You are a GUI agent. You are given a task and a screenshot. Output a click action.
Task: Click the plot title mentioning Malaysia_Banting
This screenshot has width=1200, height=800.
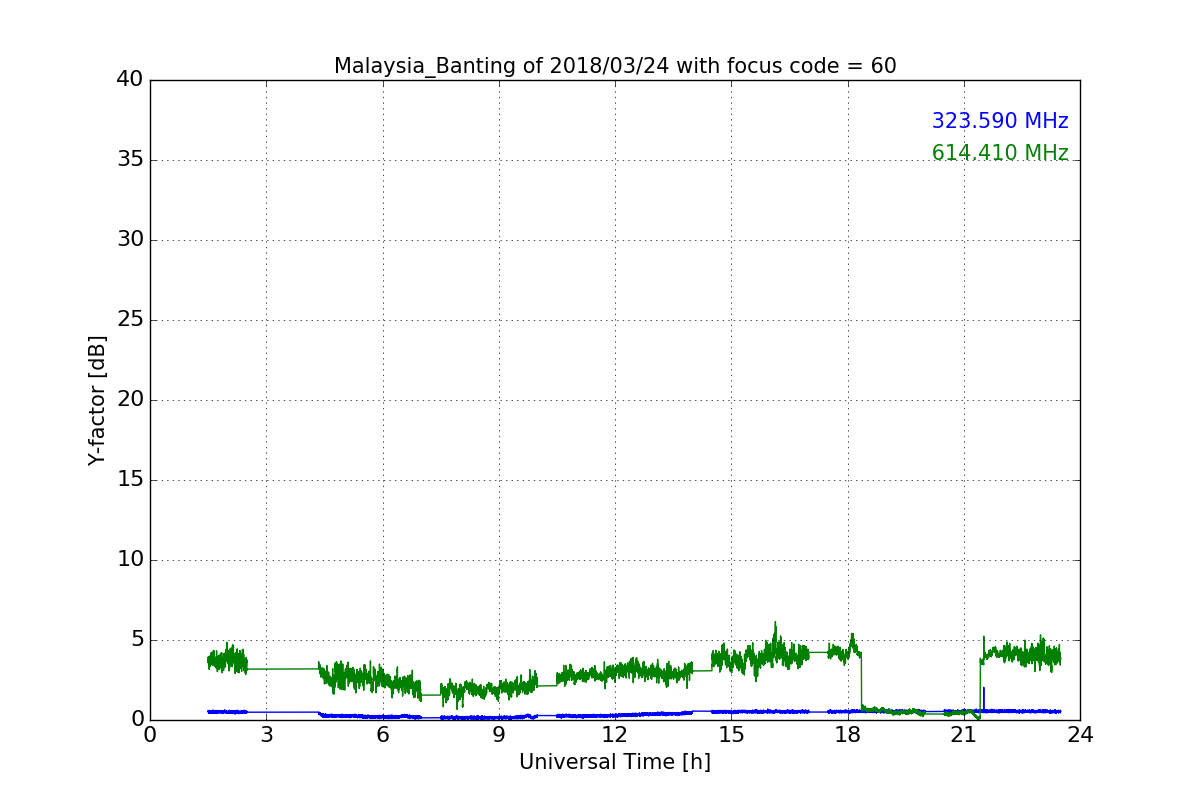615,66
